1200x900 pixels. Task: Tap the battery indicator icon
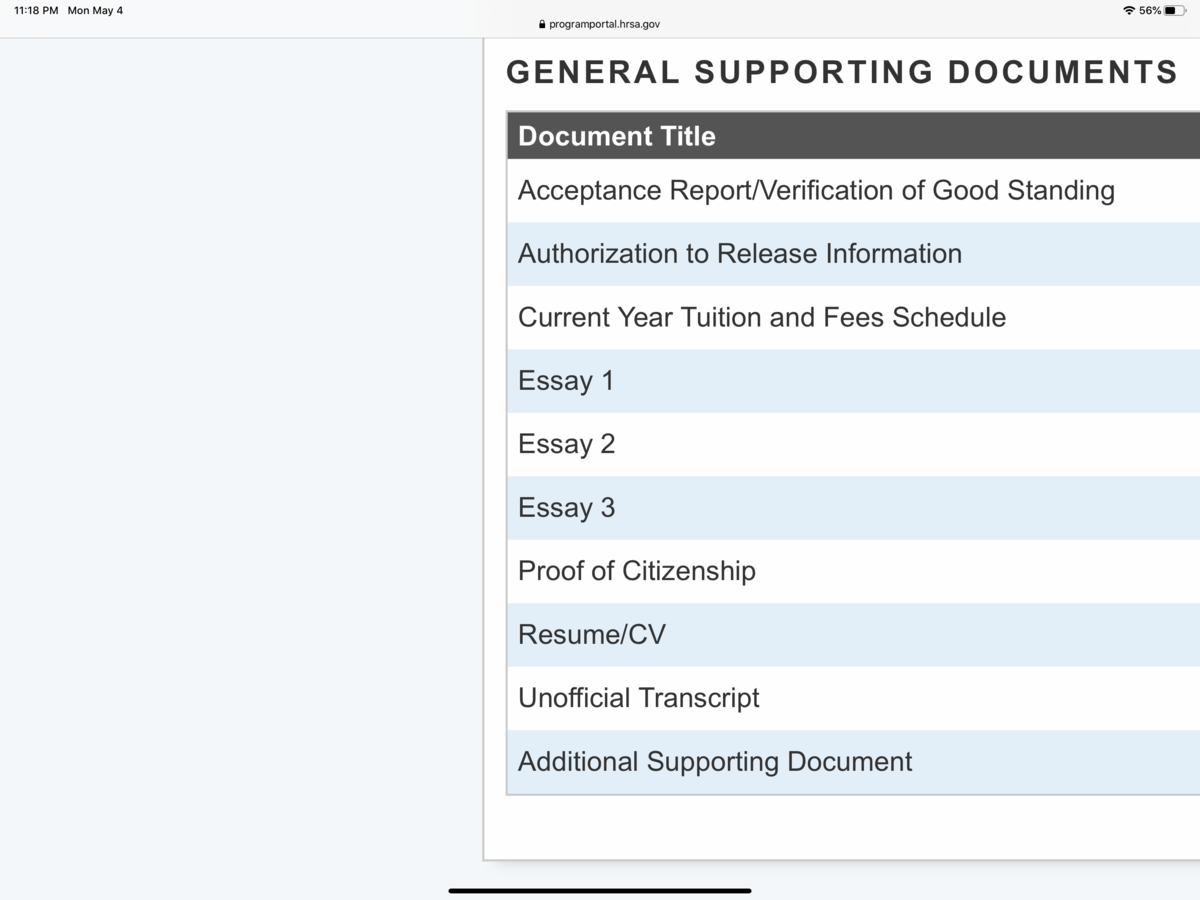tap(1174, 11)
